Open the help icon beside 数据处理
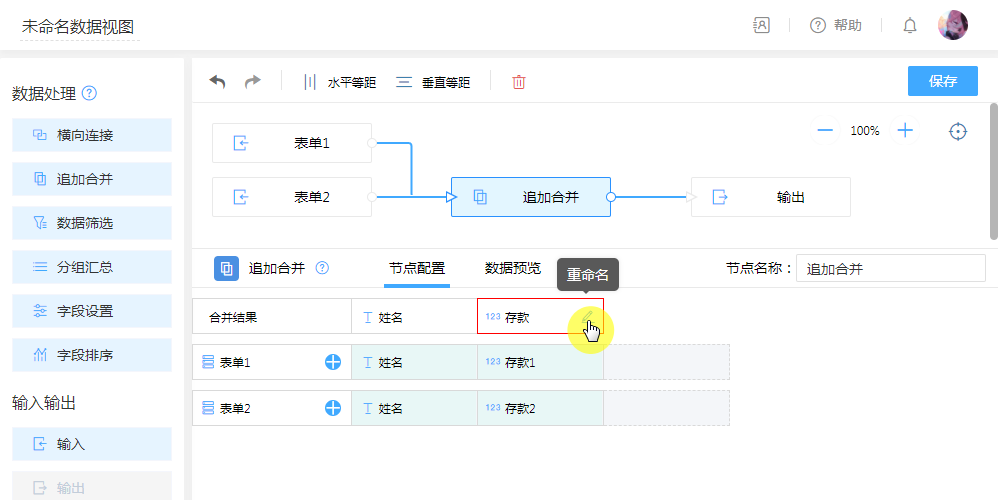The image size is (998, 500). [x=90, y=94]
